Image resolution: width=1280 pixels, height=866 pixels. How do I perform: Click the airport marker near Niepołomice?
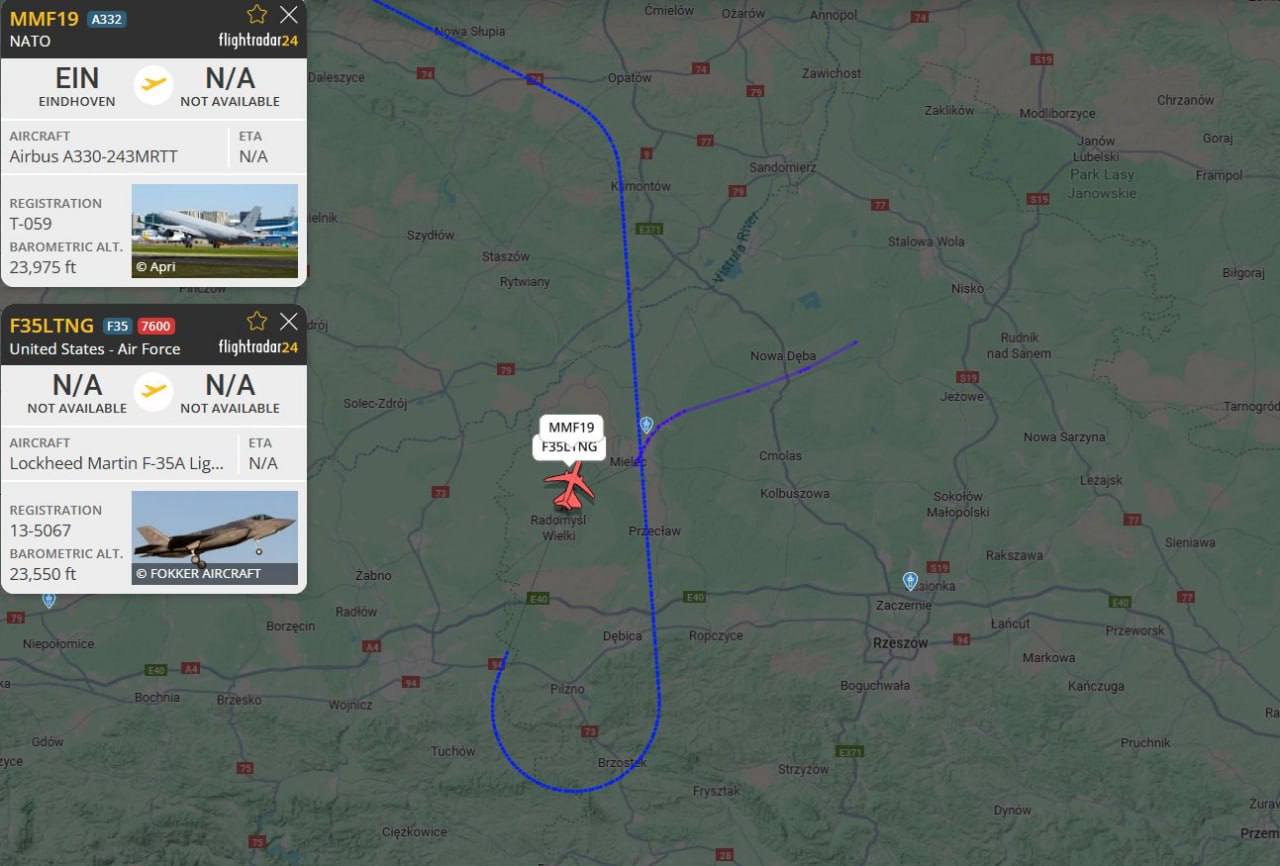coord(48,599)
